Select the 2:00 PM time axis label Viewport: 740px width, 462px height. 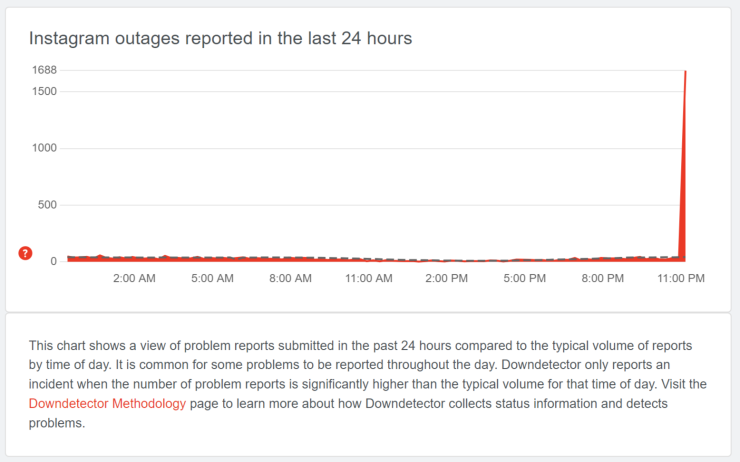coord(447,278)
